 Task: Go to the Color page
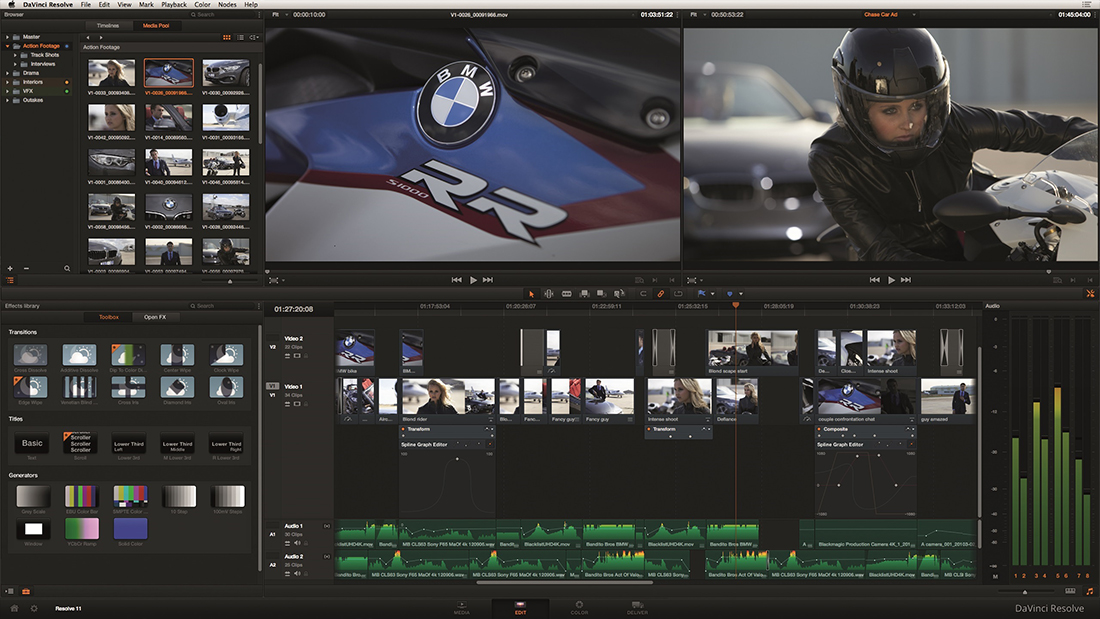click(579, 608)
